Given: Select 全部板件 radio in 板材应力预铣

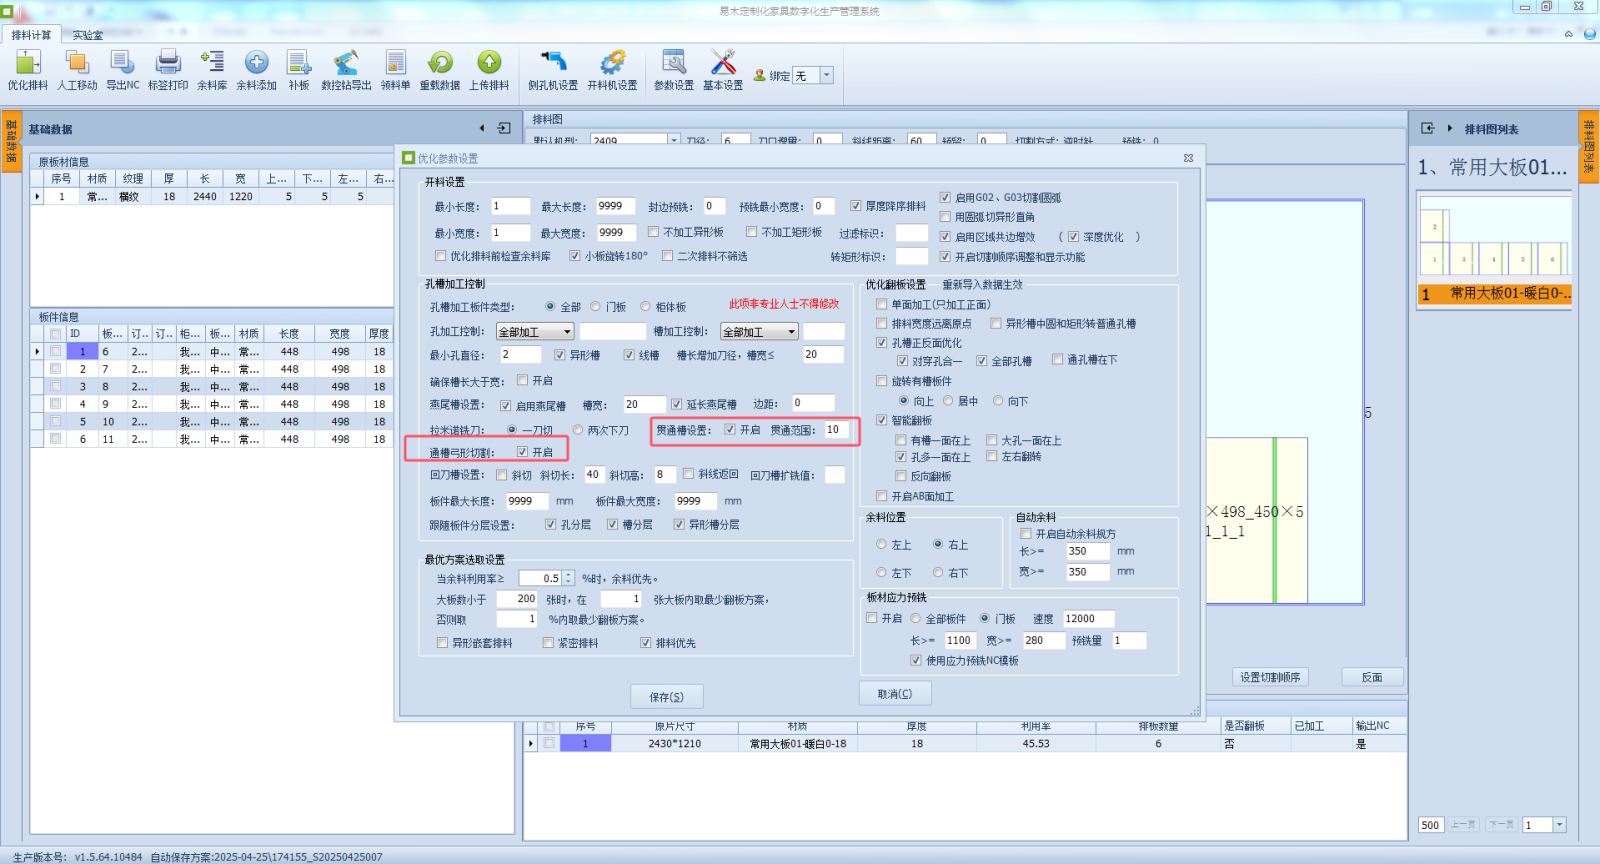Looking at the screenshot, I should (x=915, y=619).
